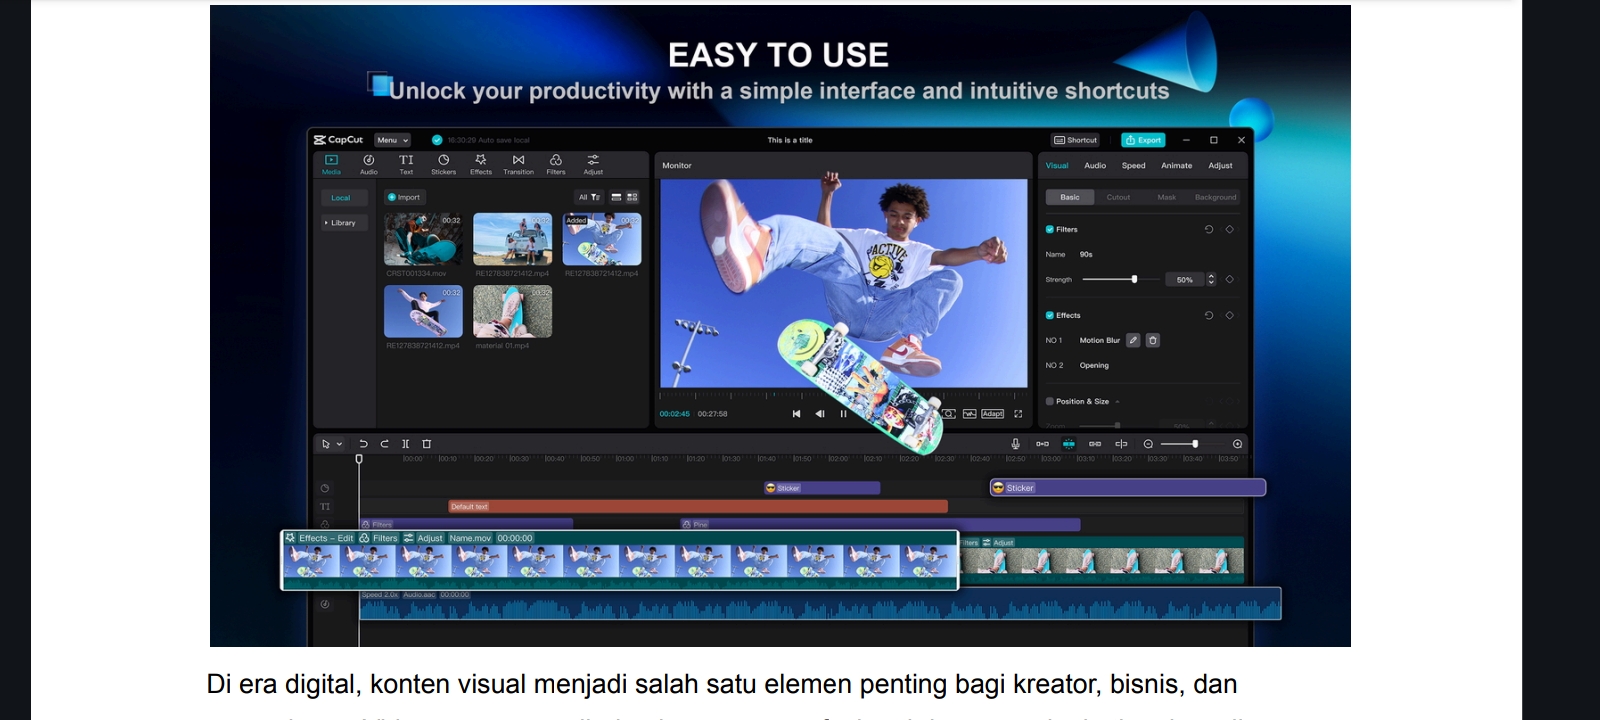1600x720 pixels.
Task: Enable the Position & Size checkbox
Action: pyautogui.click(x=1050, y=401)
